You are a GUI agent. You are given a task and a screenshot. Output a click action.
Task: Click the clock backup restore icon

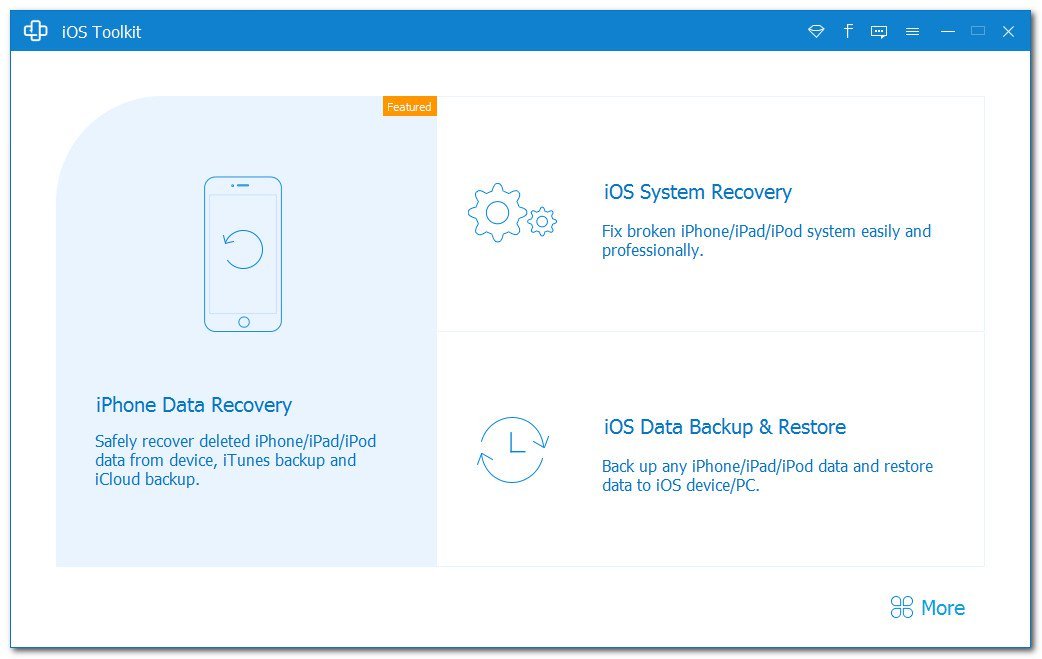(513, 450)
